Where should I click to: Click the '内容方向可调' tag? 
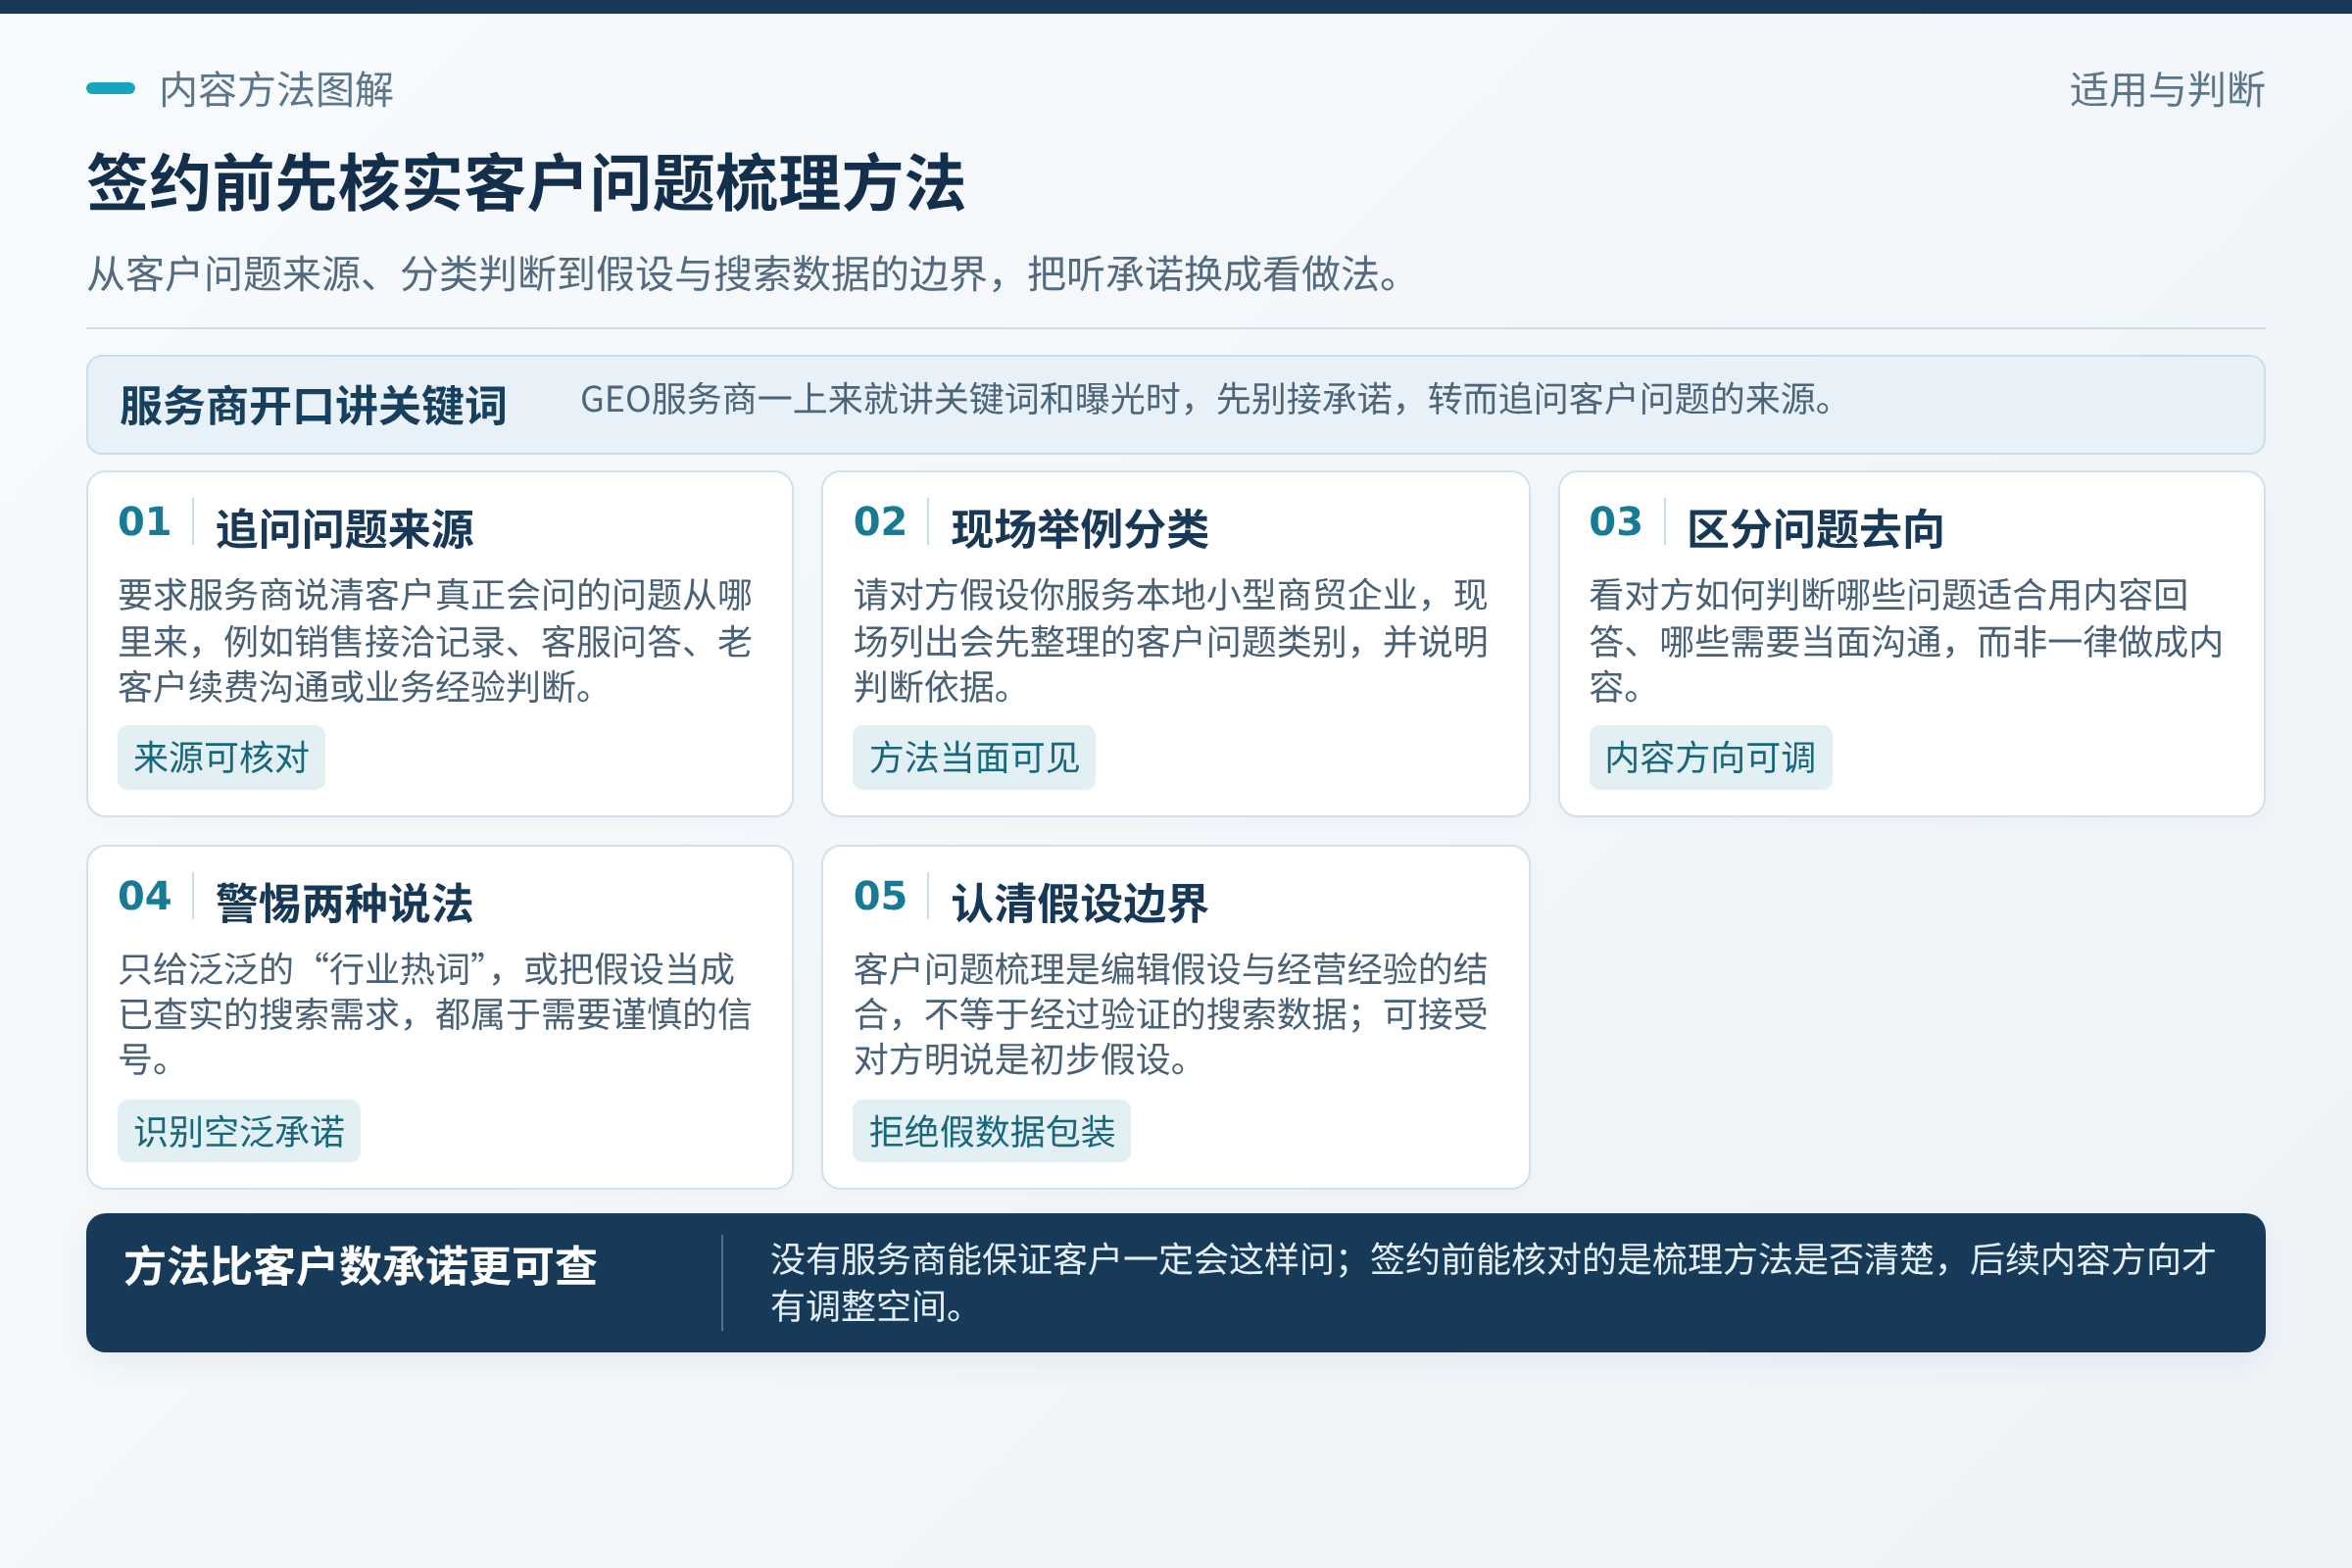pos(1710,757)
